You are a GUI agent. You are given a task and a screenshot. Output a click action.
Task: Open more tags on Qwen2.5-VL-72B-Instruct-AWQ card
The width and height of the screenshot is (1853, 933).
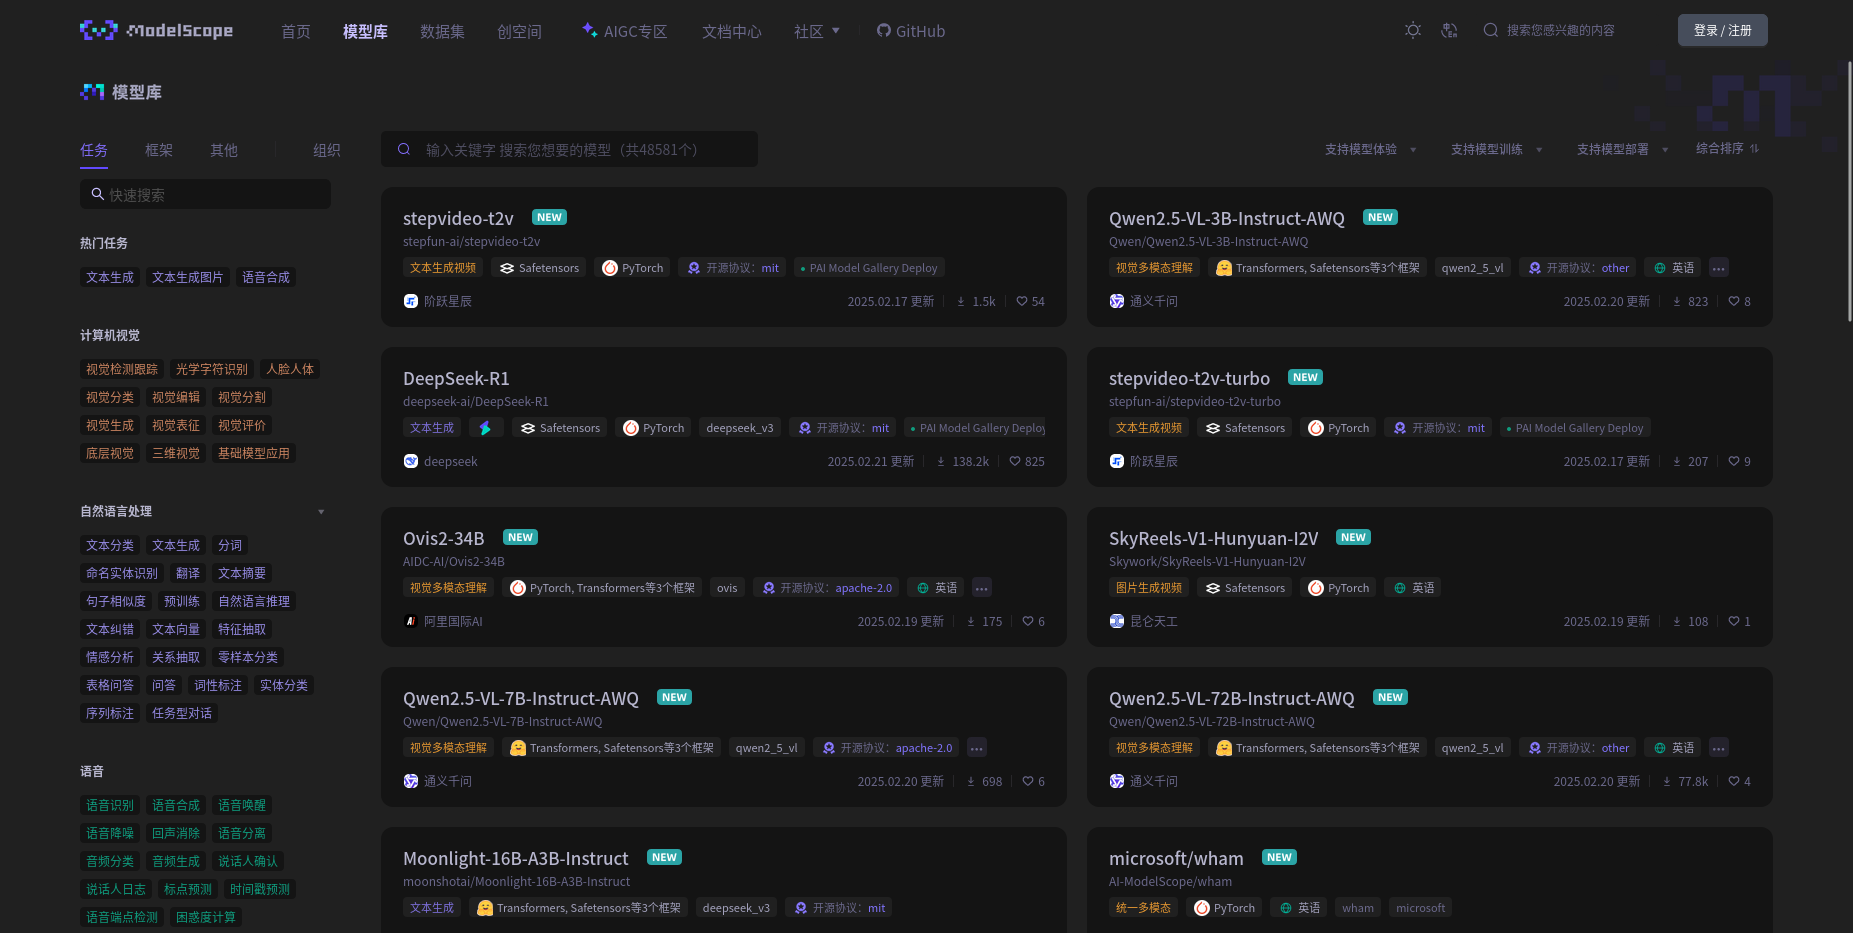(x=1719, y=748)
